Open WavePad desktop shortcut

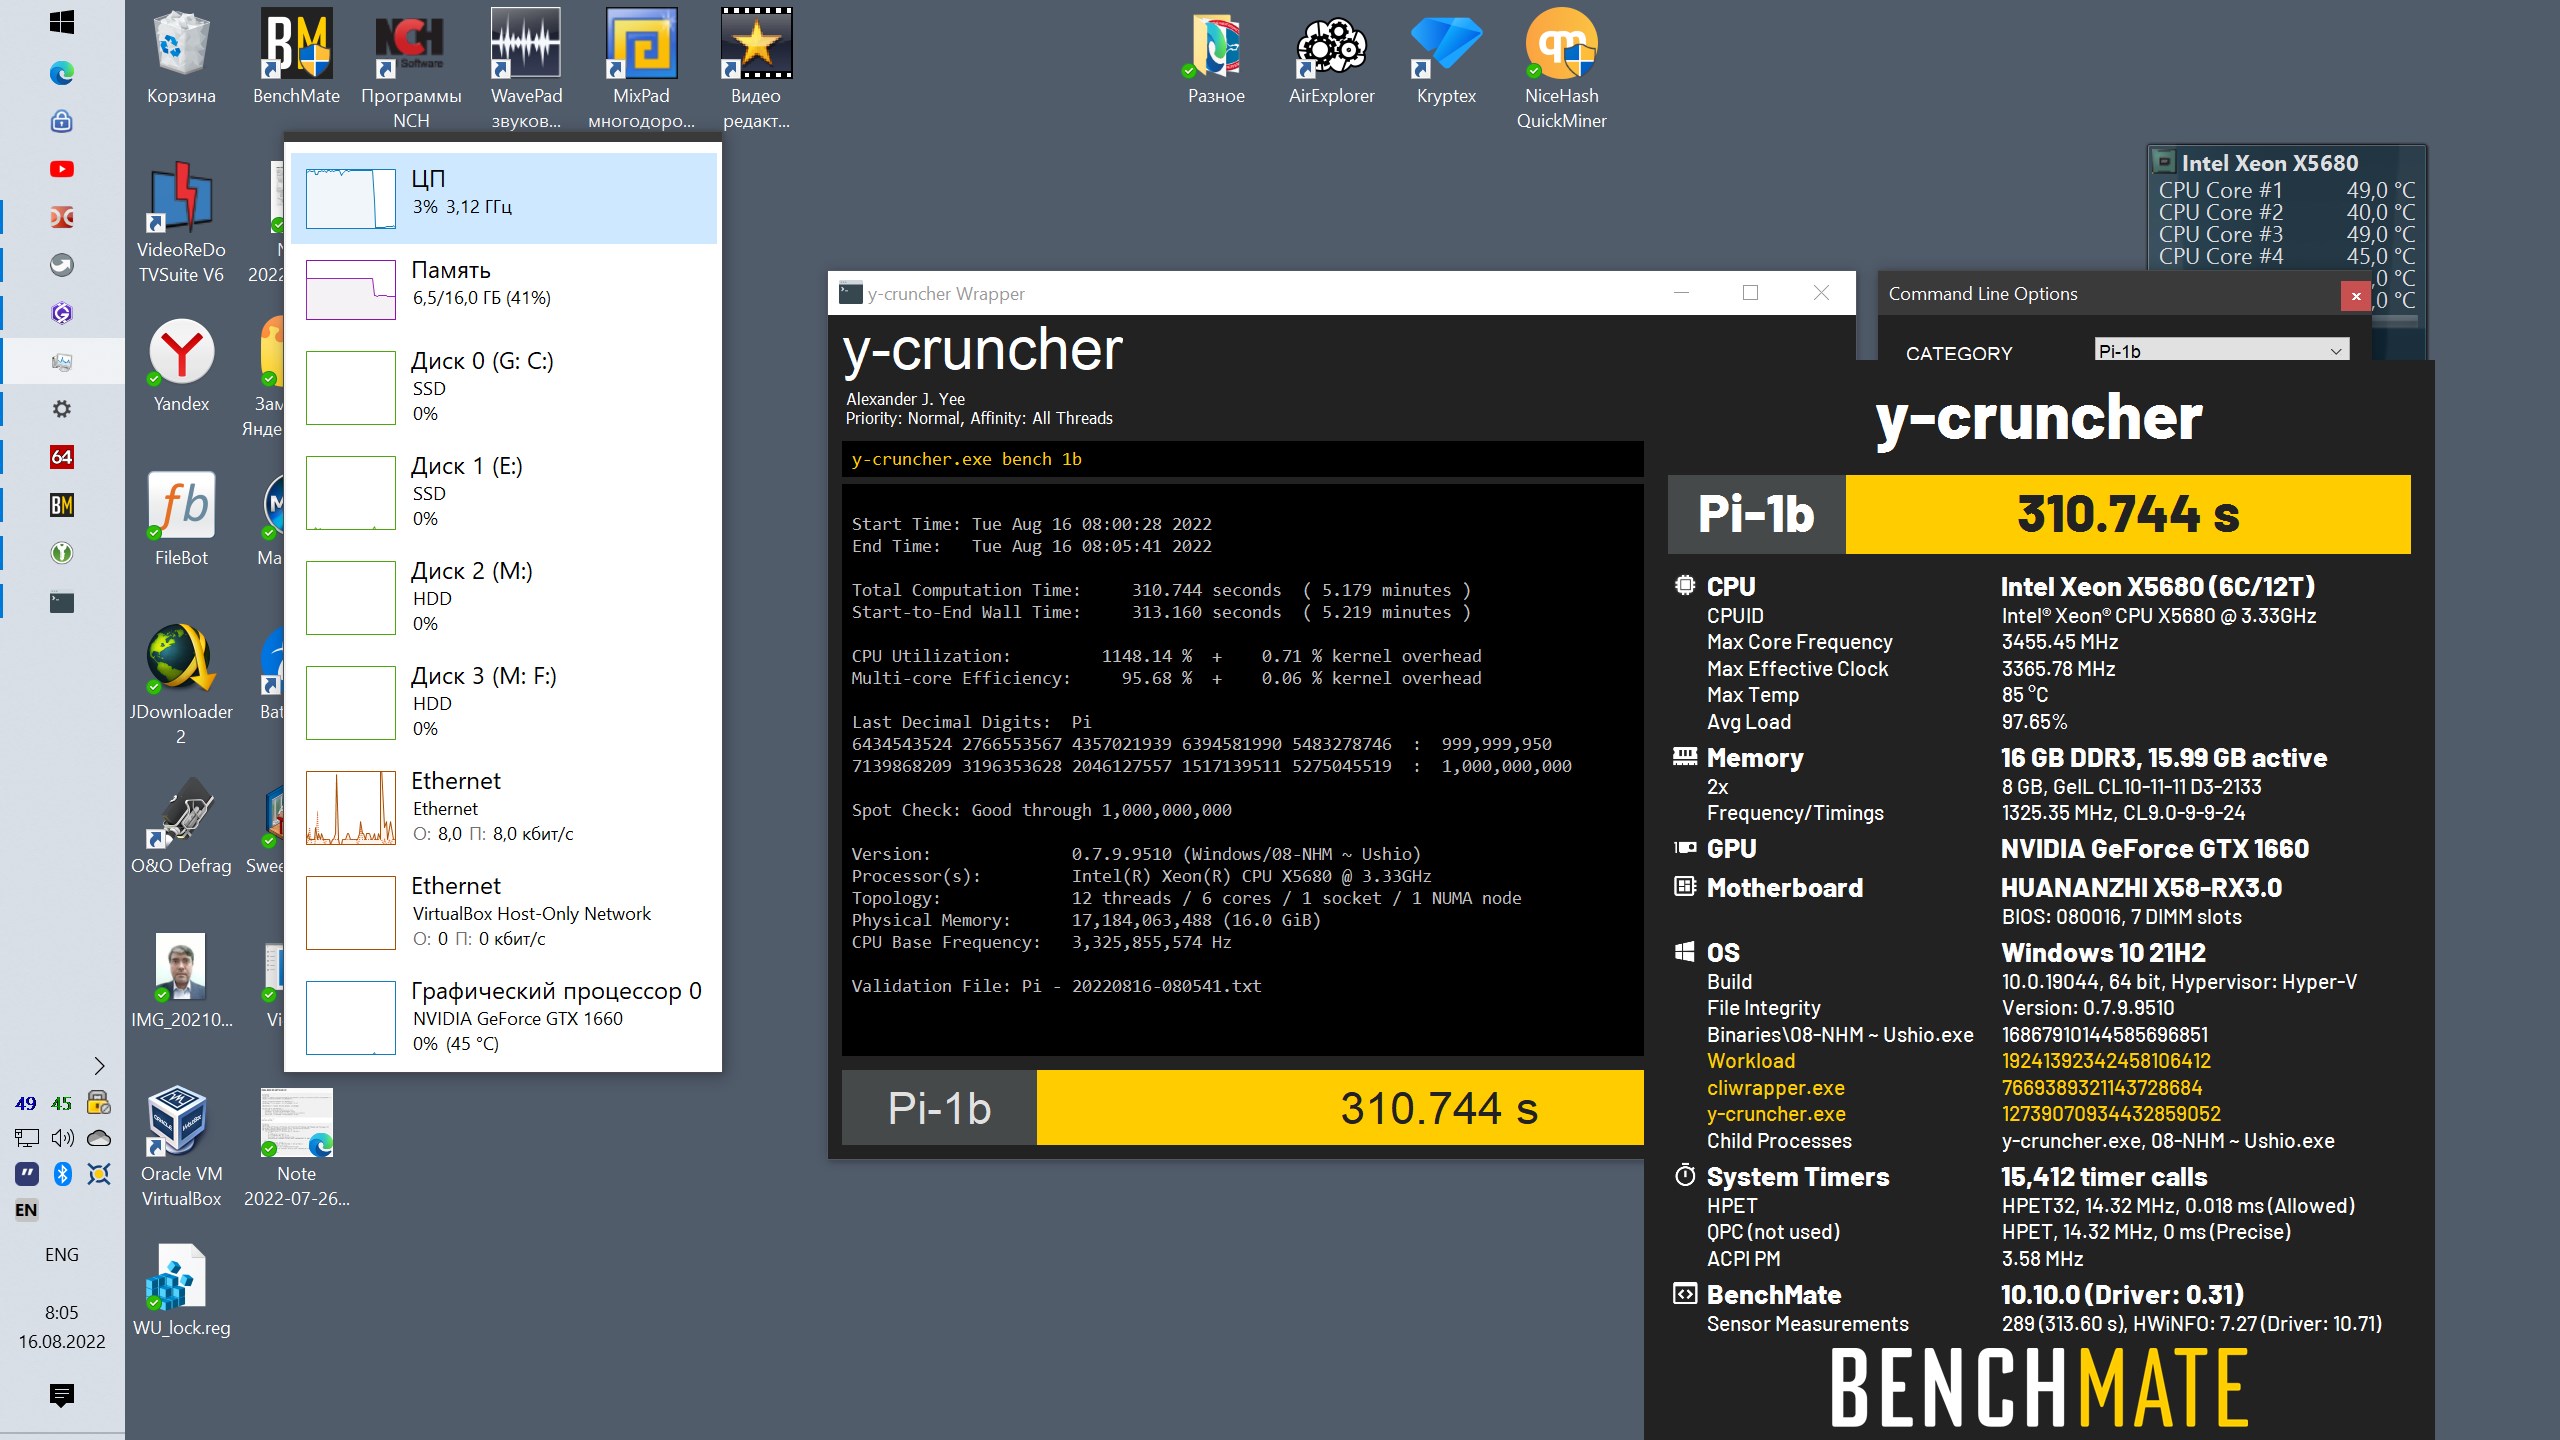coord(526,70)
